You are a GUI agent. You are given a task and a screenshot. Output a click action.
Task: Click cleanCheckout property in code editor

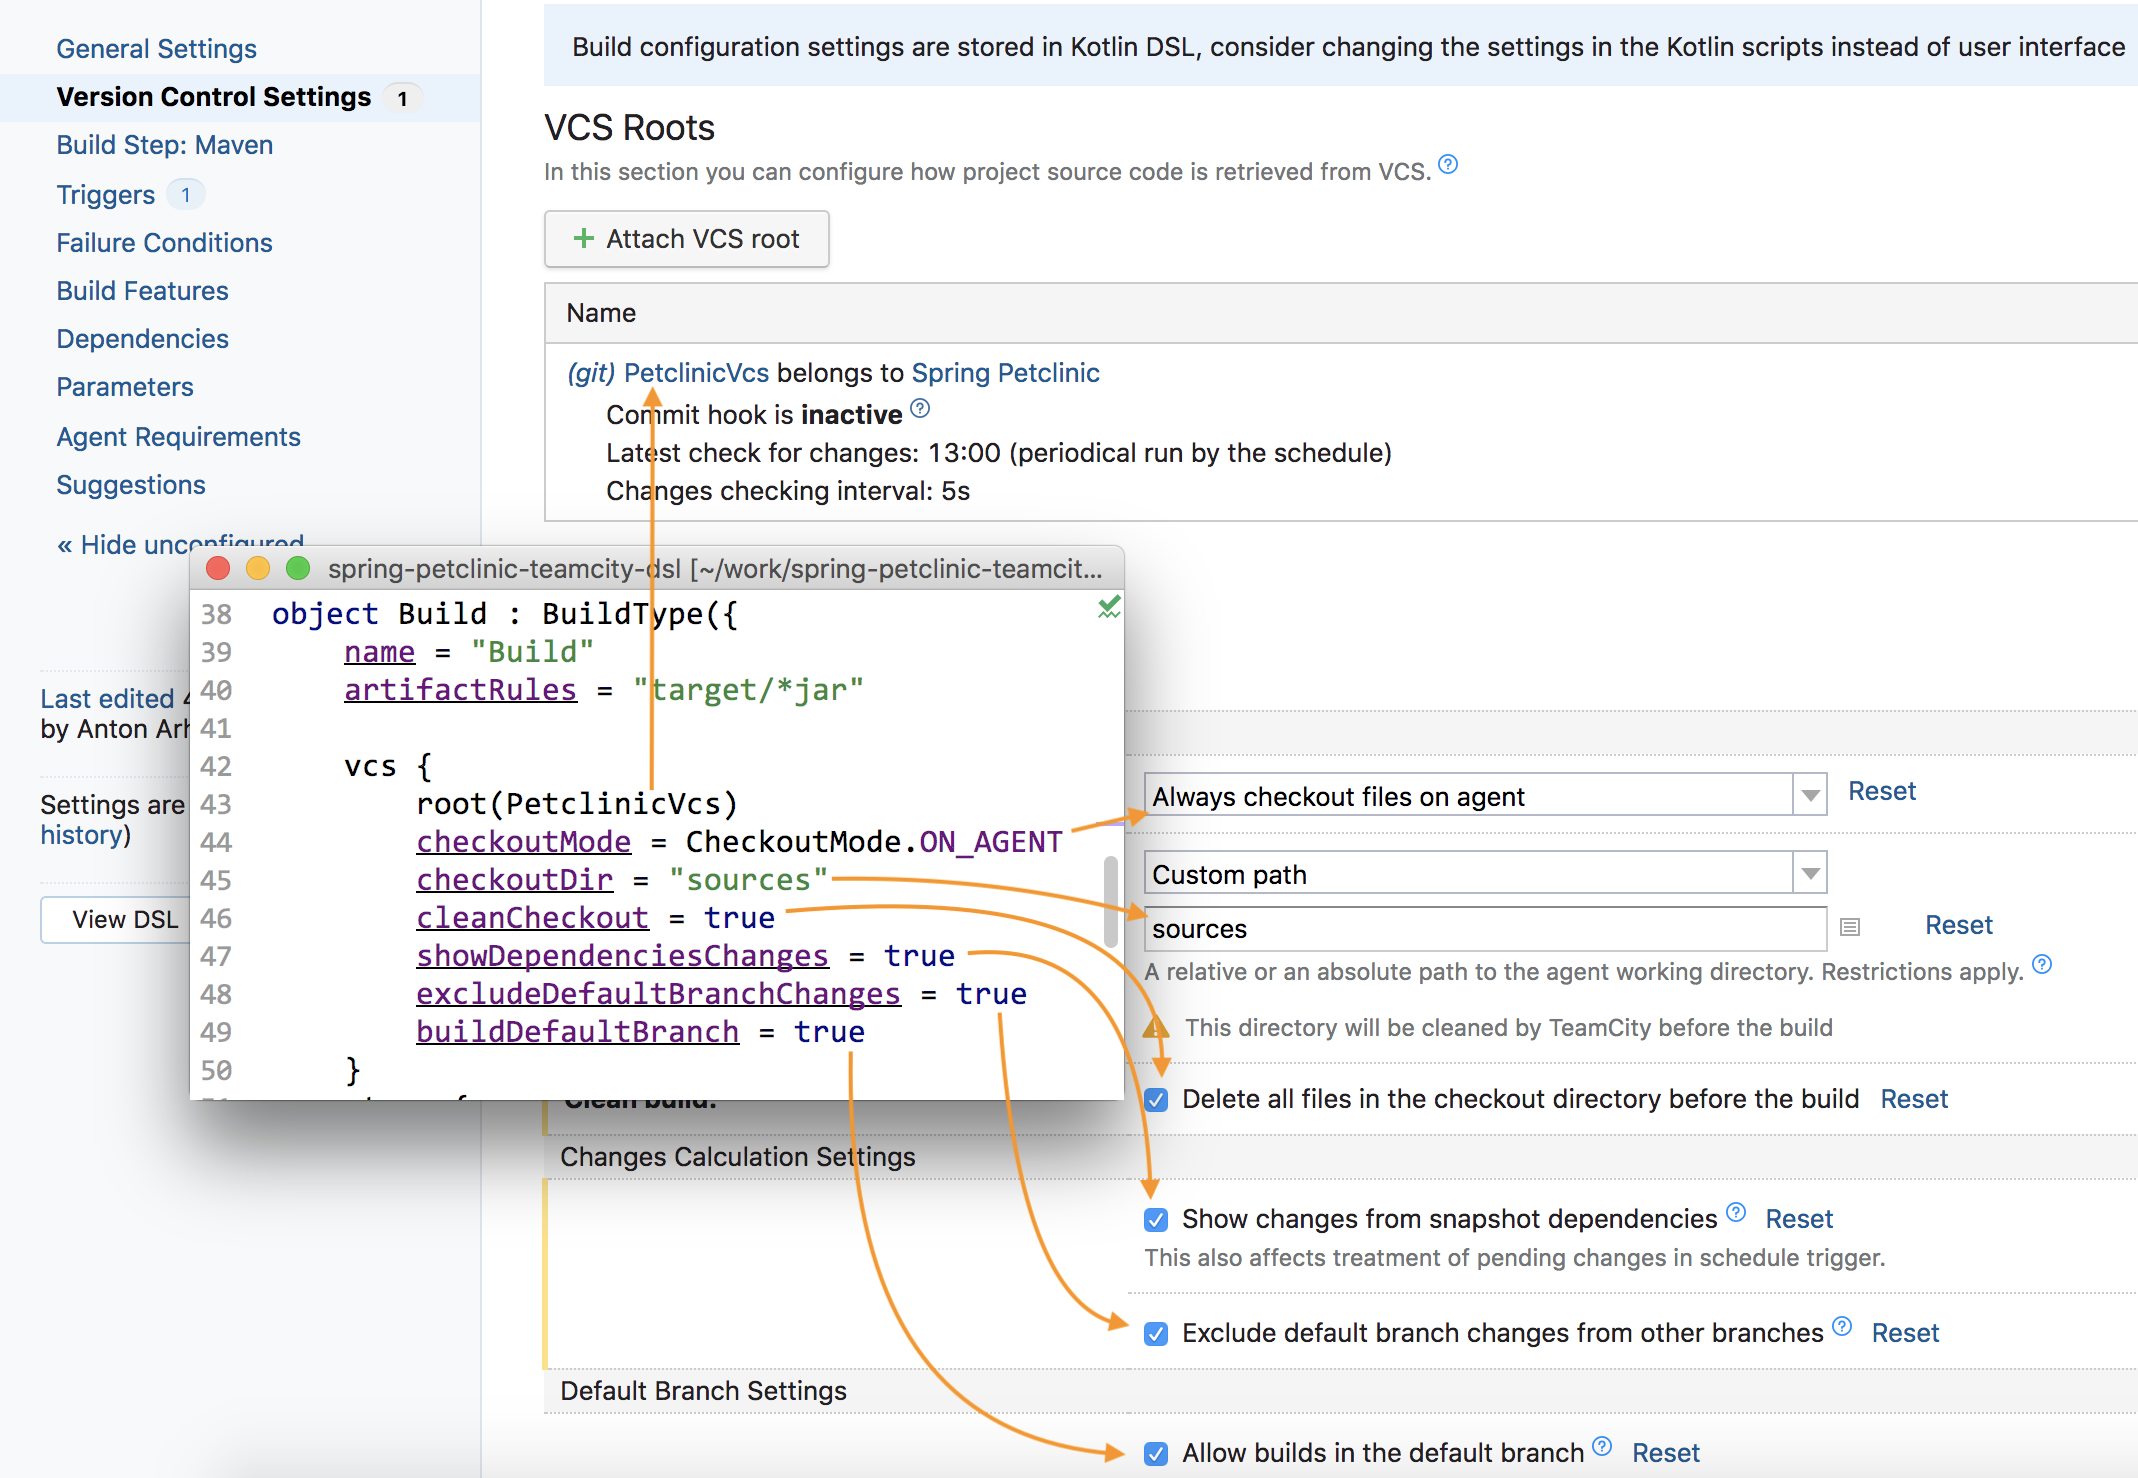[x=533, y=918]
